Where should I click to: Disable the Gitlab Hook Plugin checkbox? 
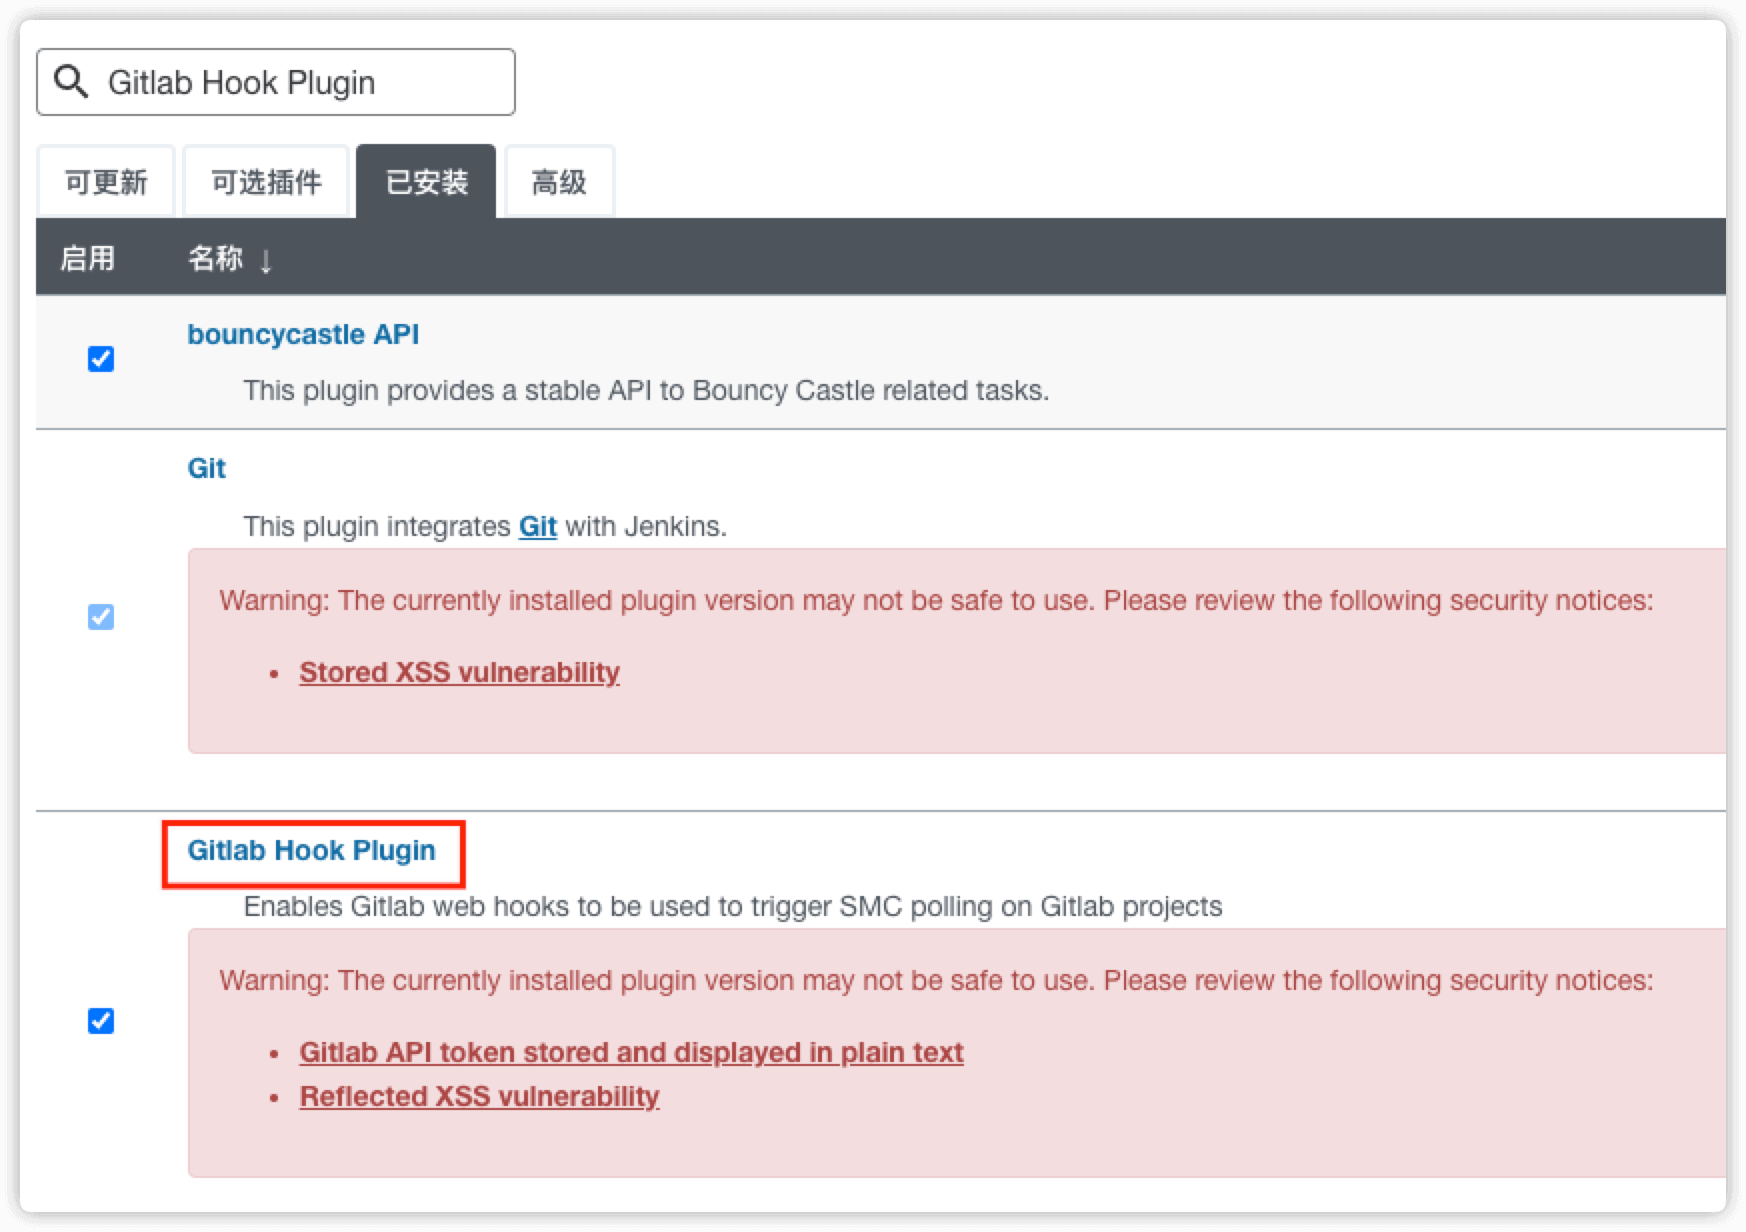tap(101, 1021)
